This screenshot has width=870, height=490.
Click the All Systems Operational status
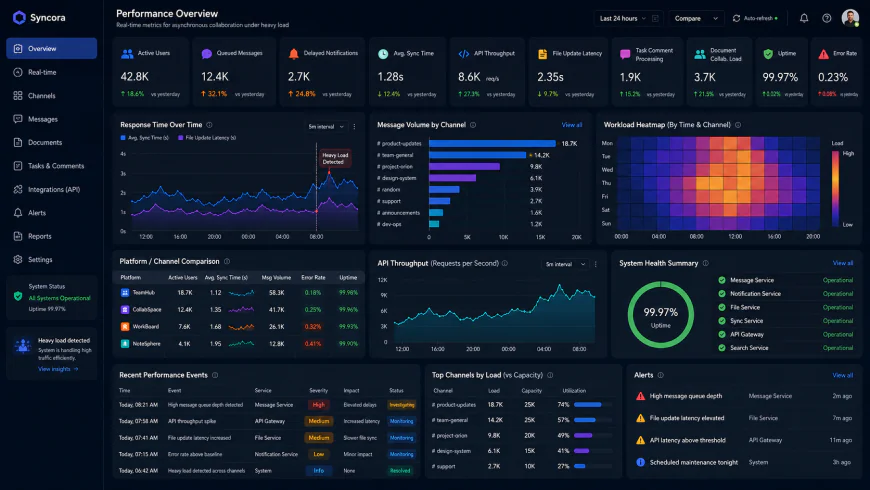pos(59,298)
